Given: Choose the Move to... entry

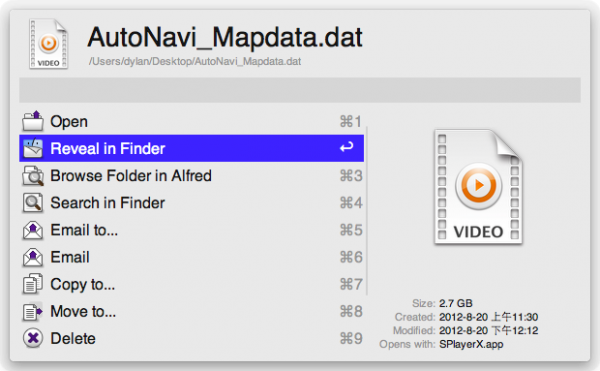Looking at the screenshot, I should coord(191,311).
